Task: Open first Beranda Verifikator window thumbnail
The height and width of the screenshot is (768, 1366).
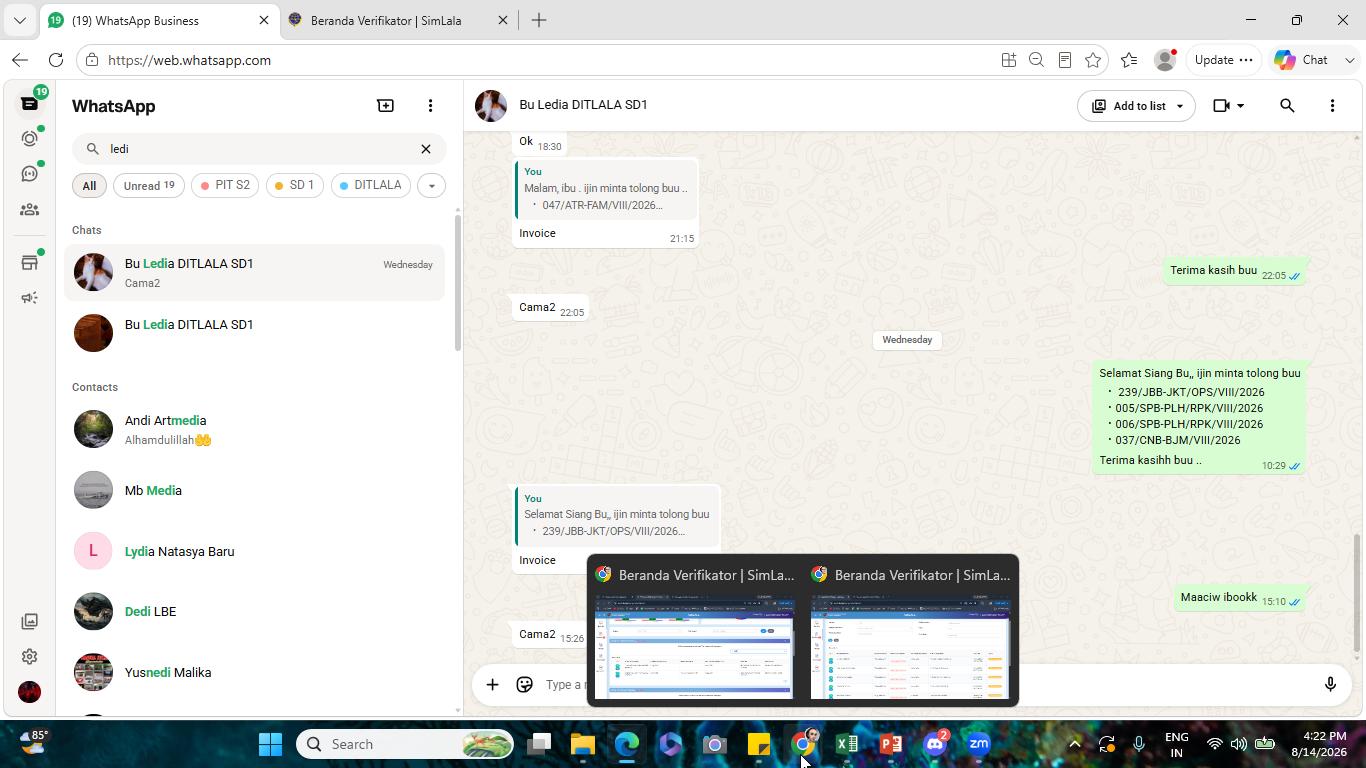Action: tap(695, 631)
